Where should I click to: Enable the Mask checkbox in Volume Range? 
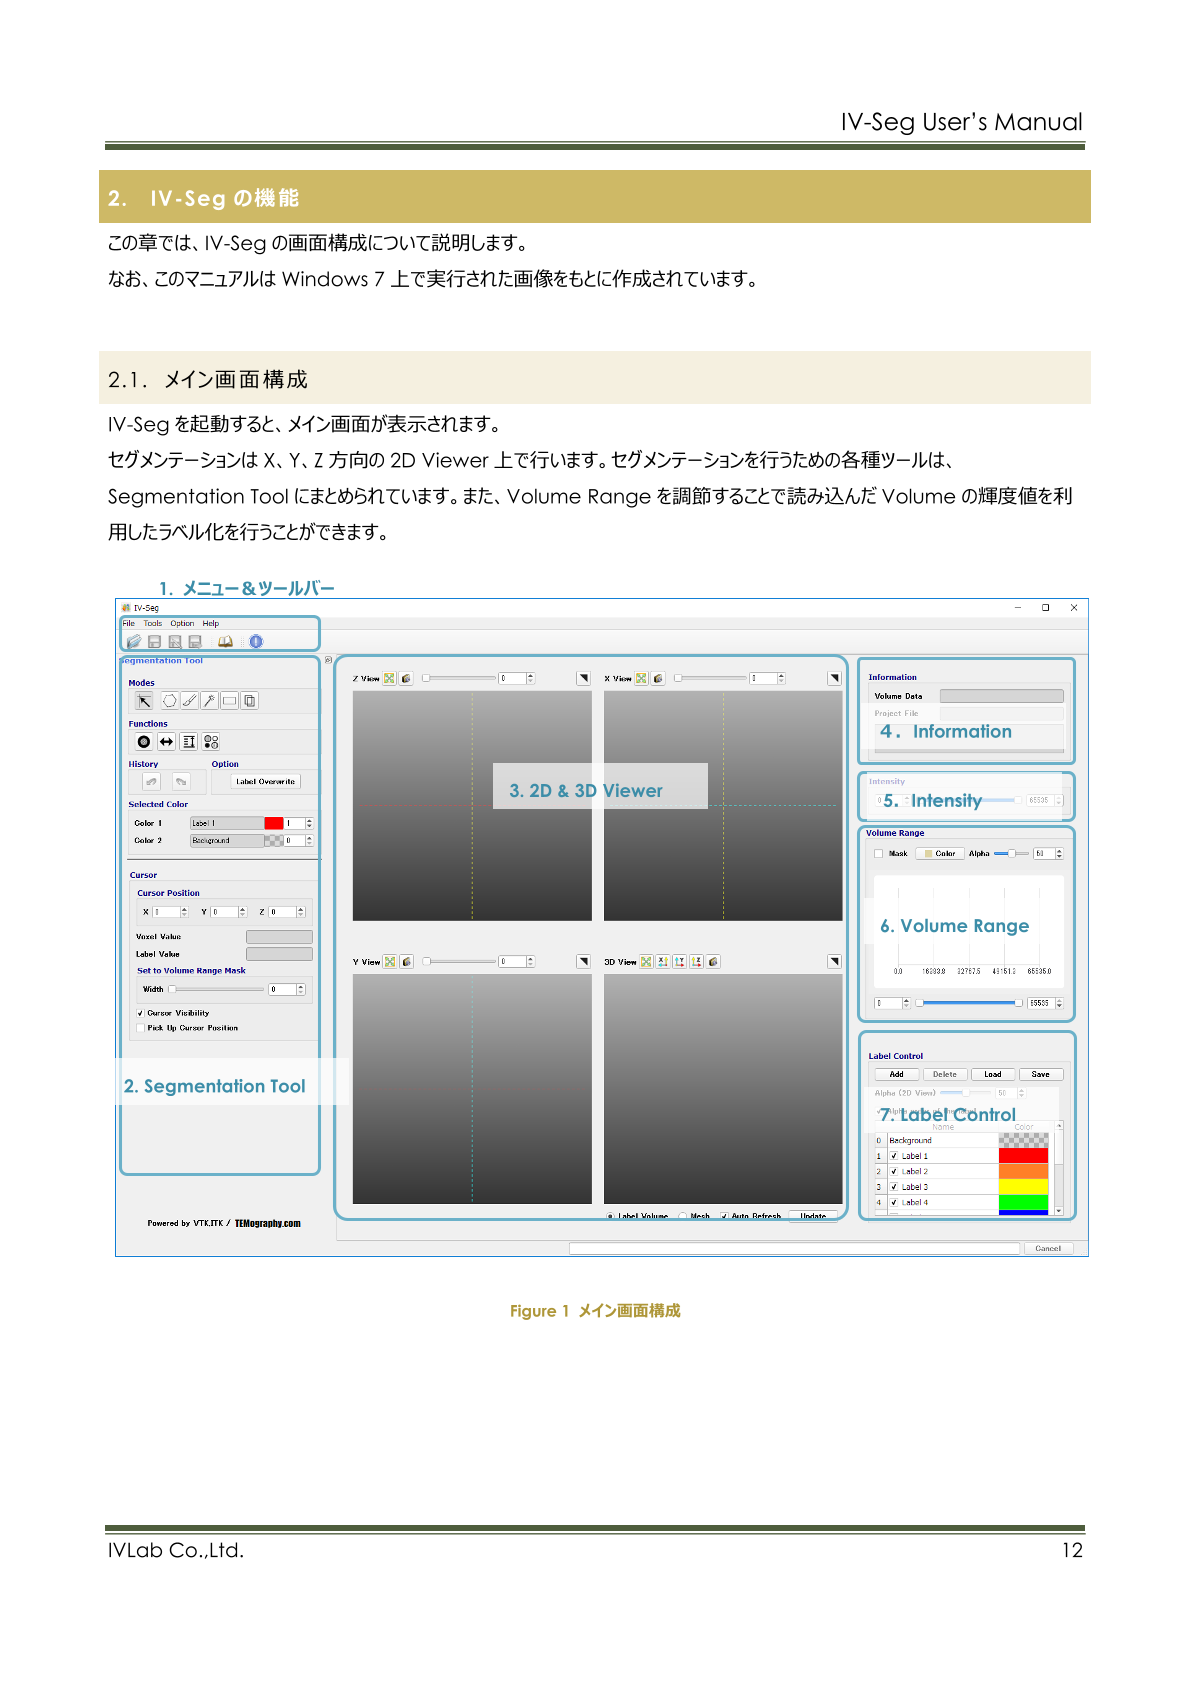coord(879,854)
